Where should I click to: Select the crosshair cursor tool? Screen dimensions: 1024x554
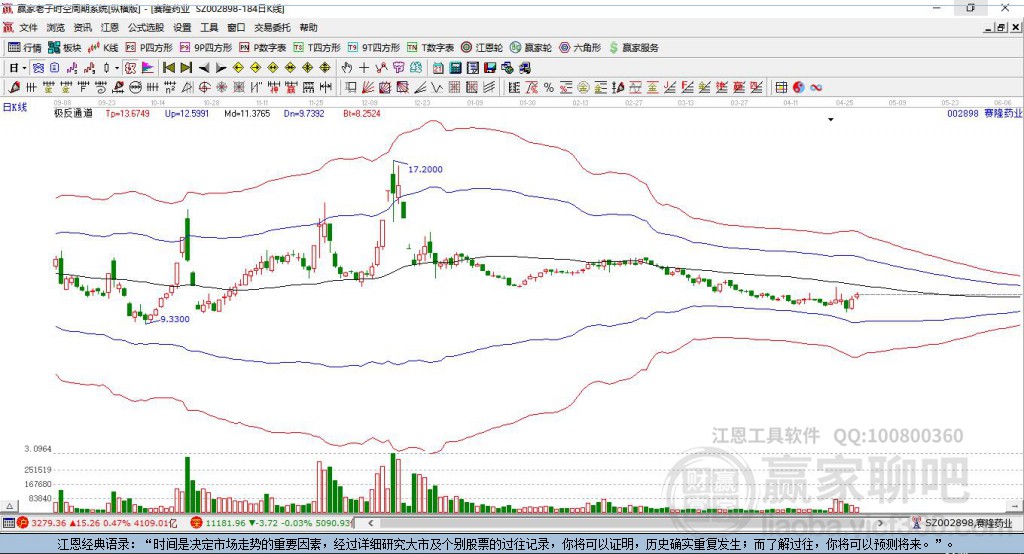(364, 68)
